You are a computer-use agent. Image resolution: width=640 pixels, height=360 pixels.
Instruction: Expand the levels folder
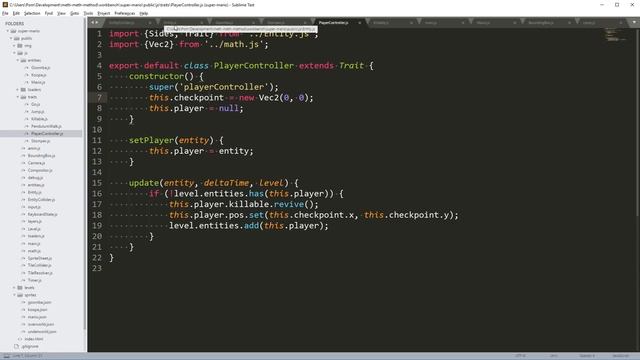[14, 288]
